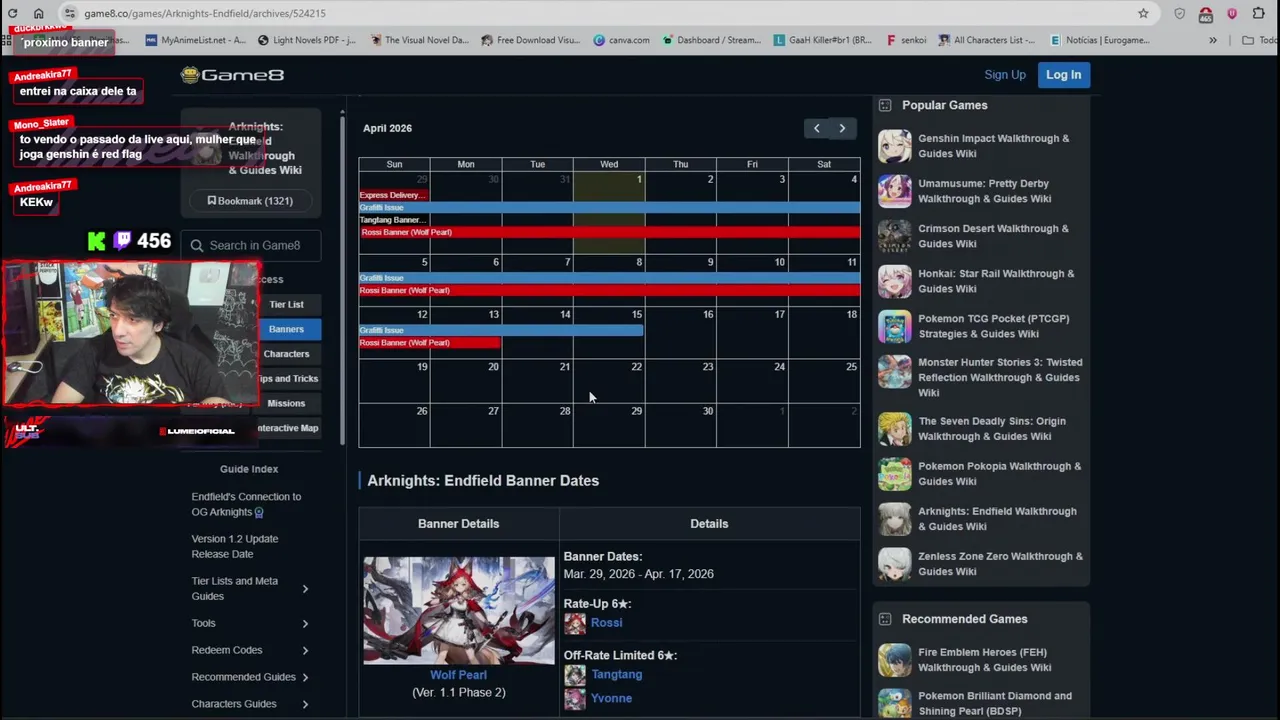Open the Notícias Eurogamer bookmark
The image size is (1280, 720).
coord(1100,40)
